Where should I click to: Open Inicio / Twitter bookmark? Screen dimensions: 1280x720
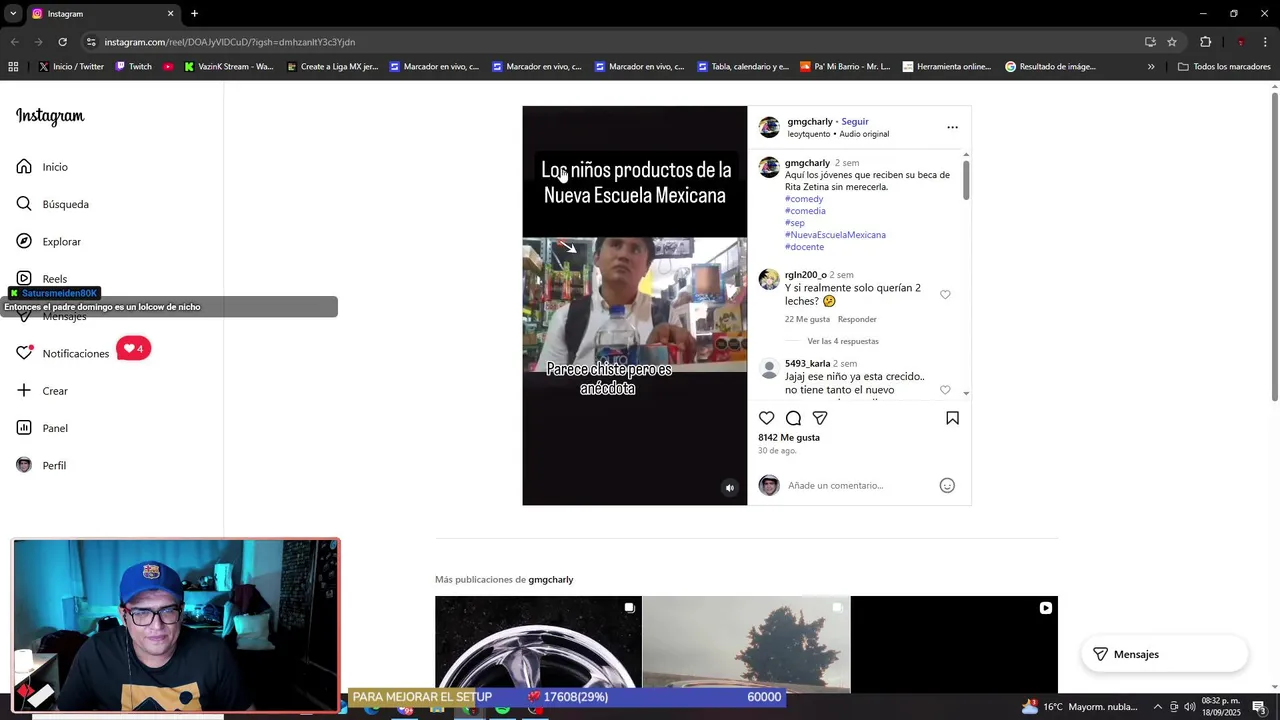point(71,67)
